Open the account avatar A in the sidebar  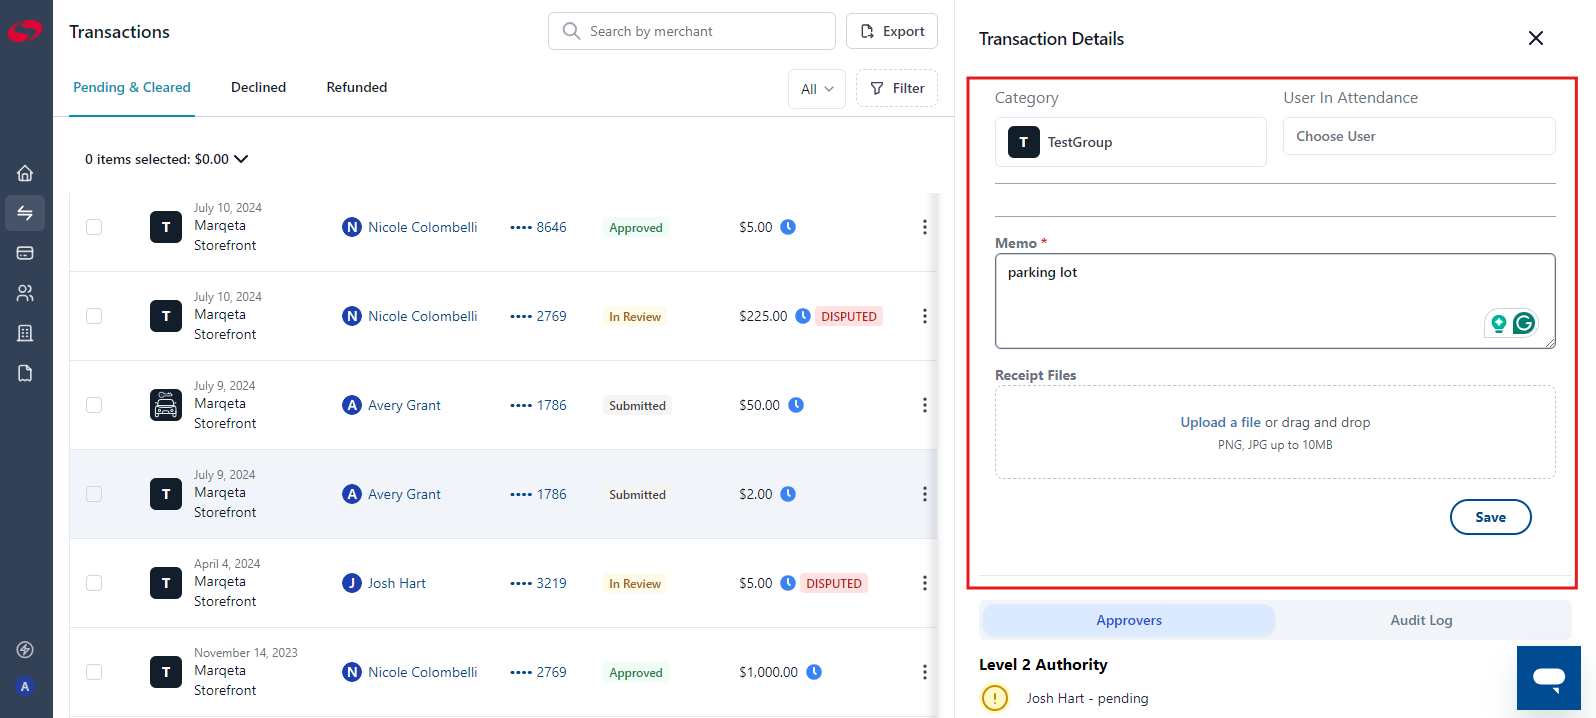pyautogui.click(x=25, y=687)
